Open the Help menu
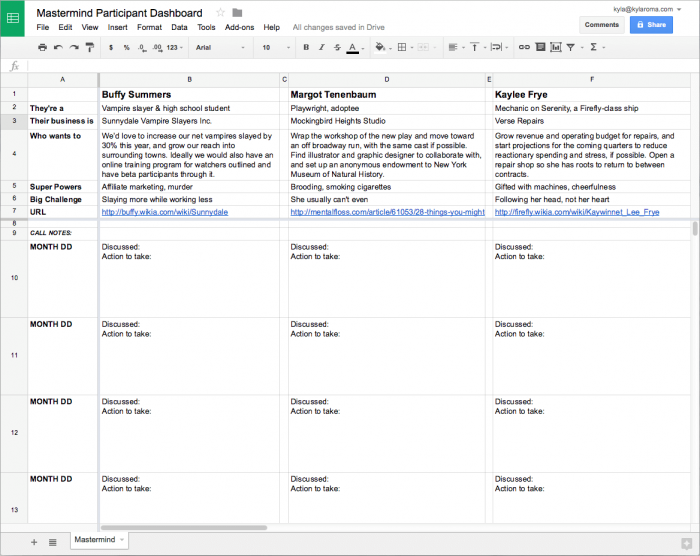 point(271,27)
